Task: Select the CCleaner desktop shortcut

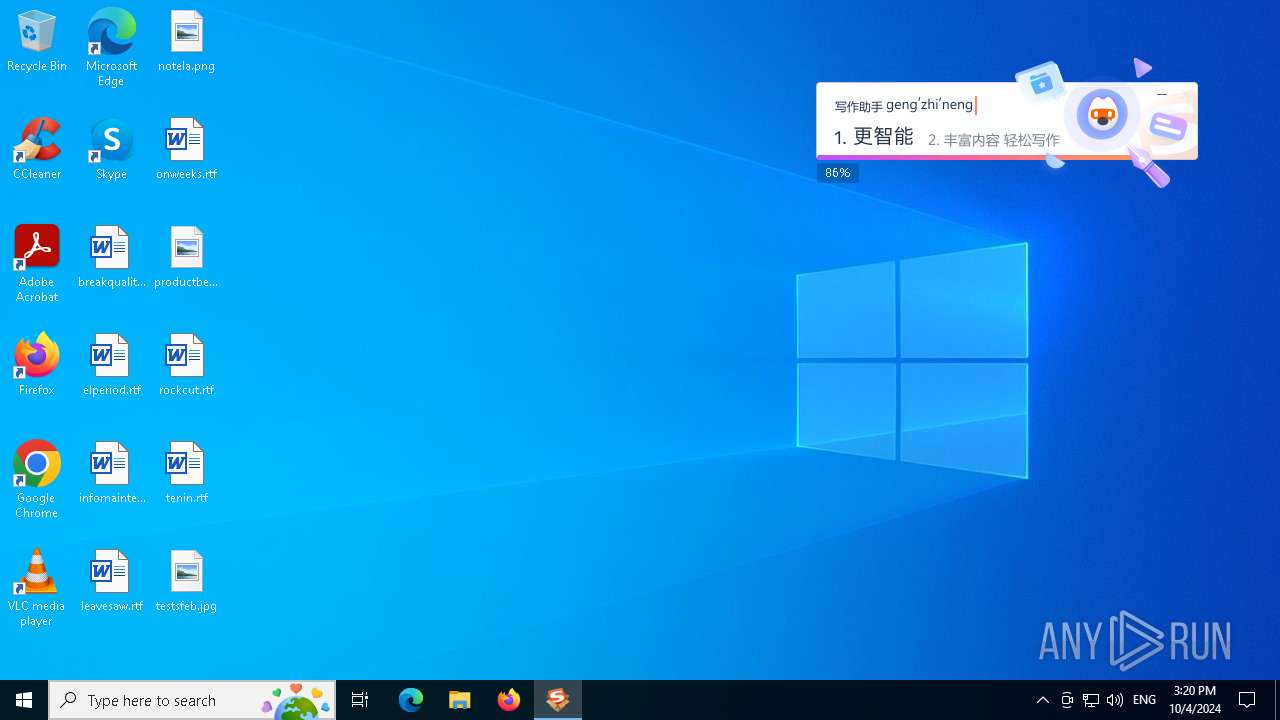Action: point(37,150)
